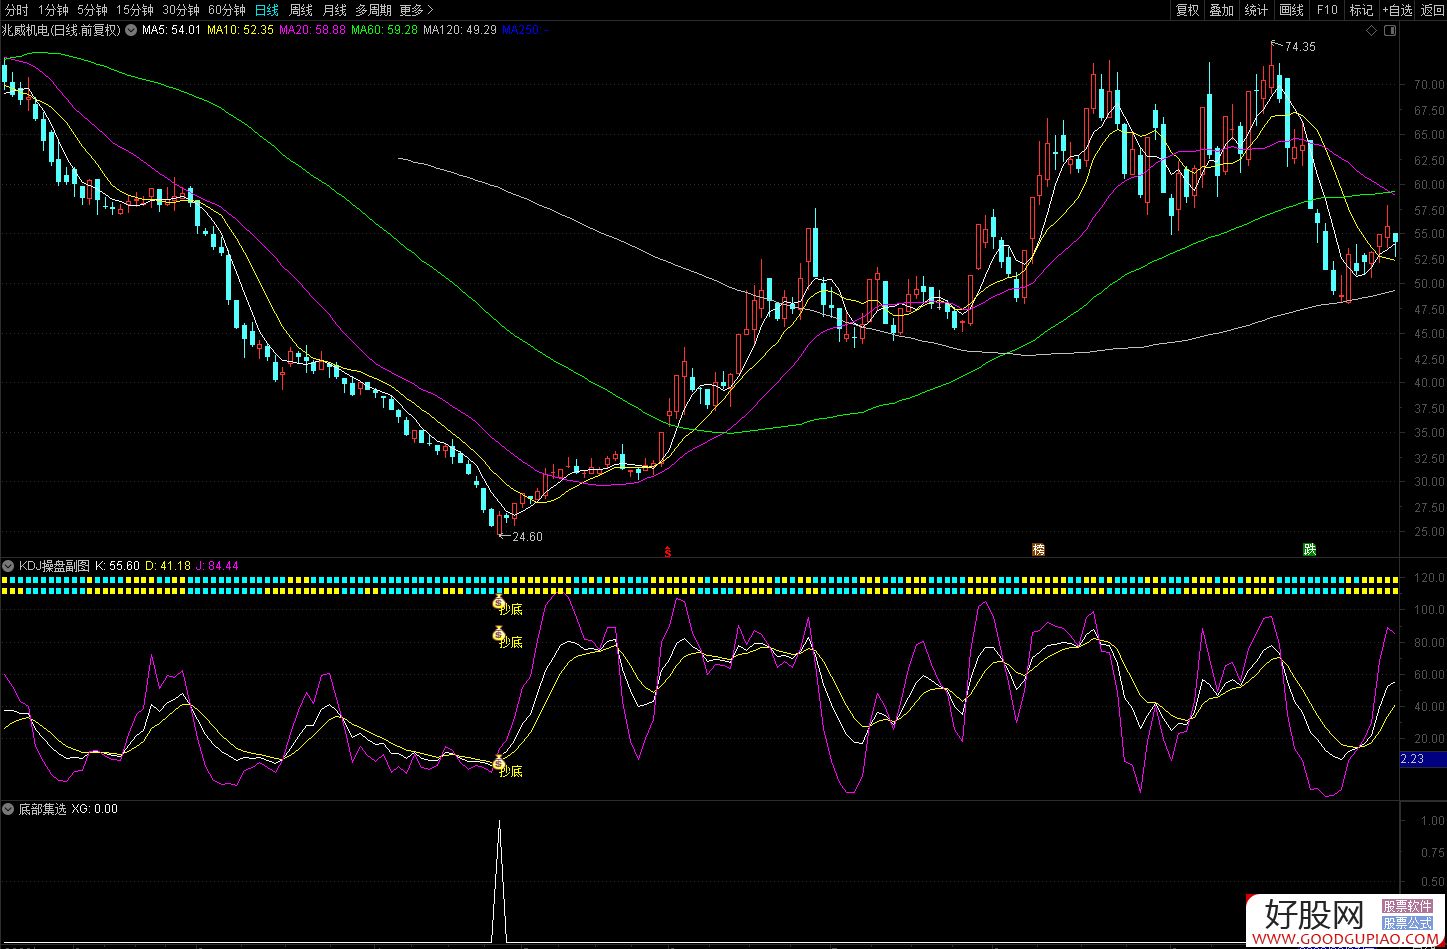Click the 返回 back button

(1432, 10)
